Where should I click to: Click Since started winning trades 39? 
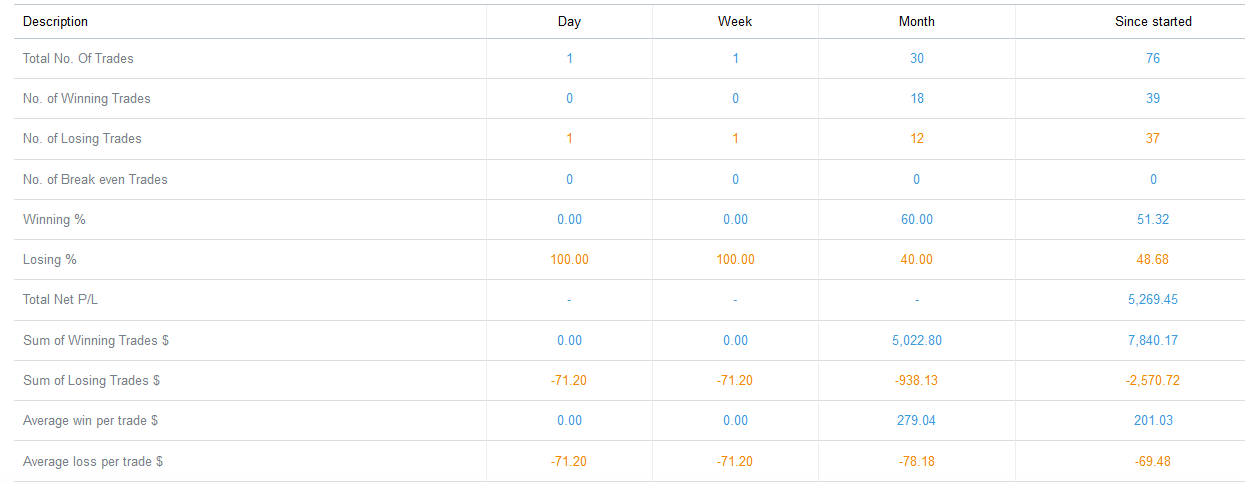pos(1153,98)
